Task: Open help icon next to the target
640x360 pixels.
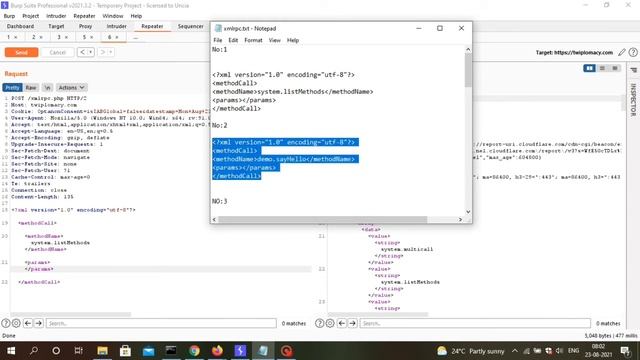Action: (x=633, y=52)
